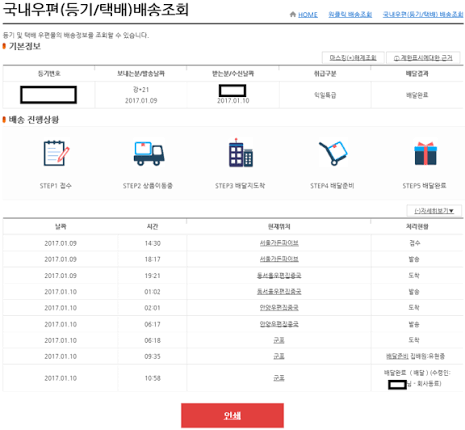Click the 개인표시에대한 근거 button
Viewport: 465px width, 430px height.
click(x=423, y=58)
